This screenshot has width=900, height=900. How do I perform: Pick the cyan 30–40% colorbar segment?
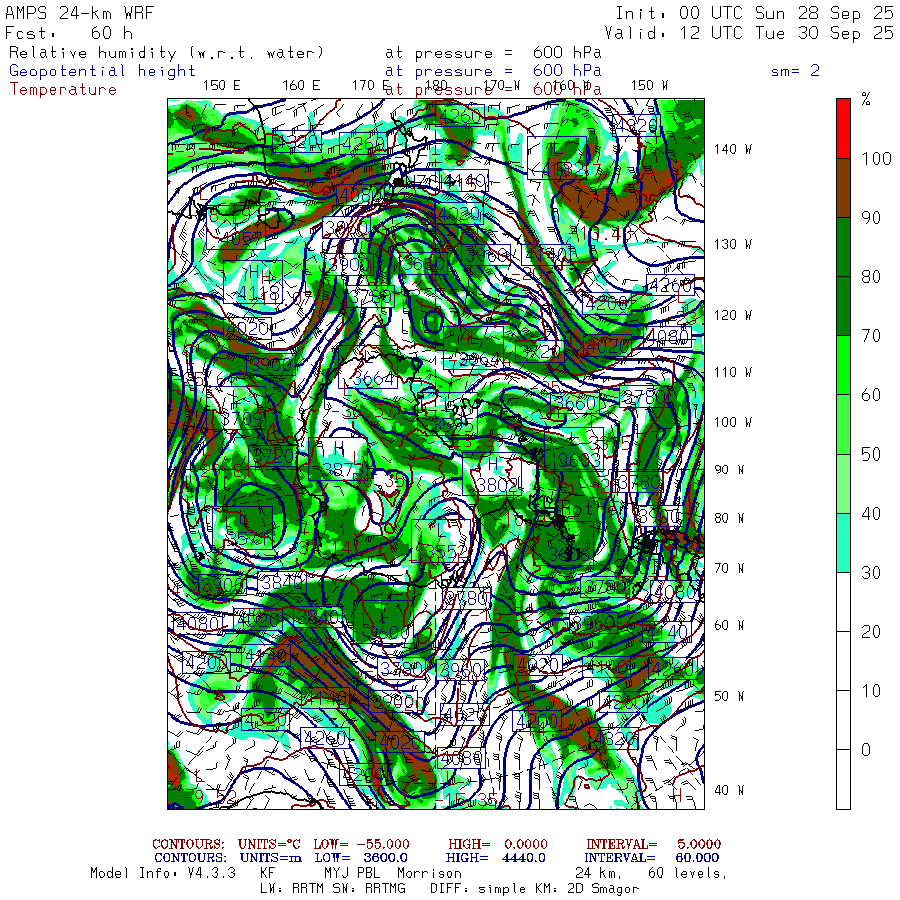(x=843, y=543)
